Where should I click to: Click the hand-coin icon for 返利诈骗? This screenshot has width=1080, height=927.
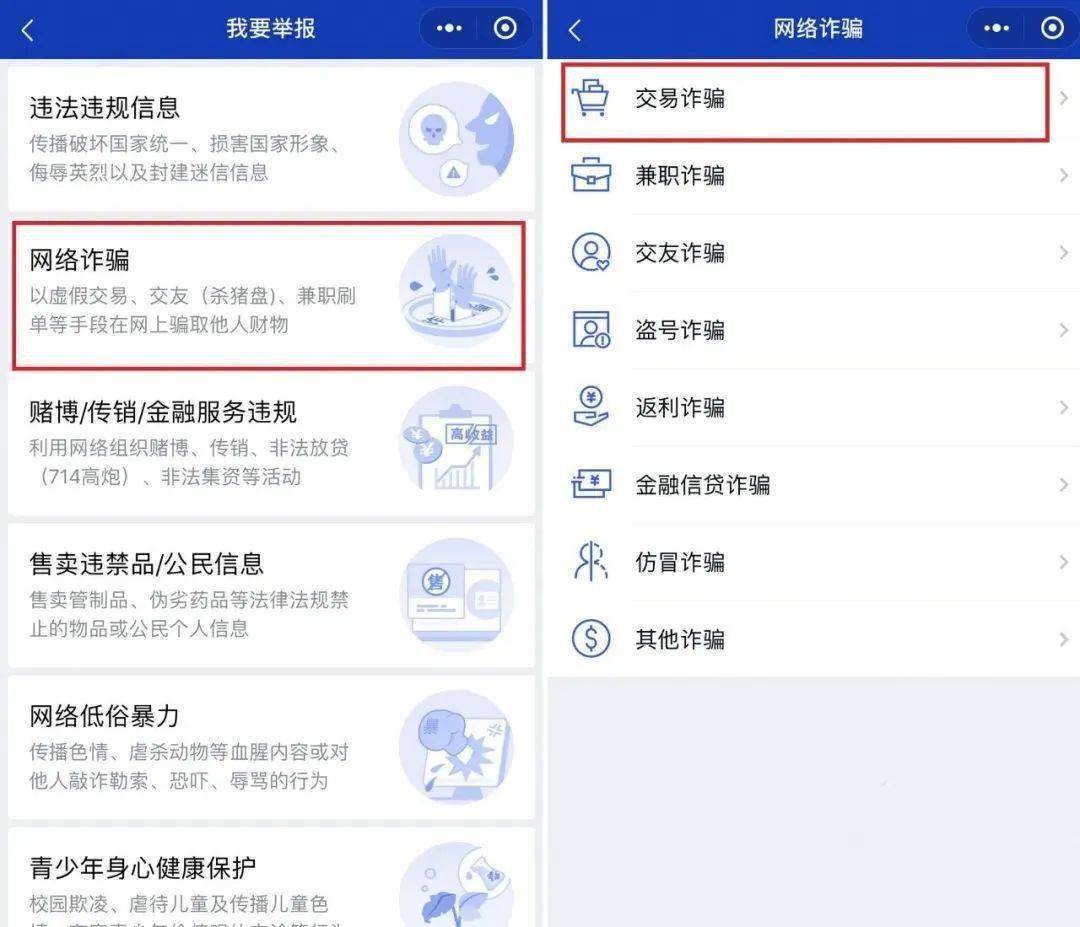point(591,407)
